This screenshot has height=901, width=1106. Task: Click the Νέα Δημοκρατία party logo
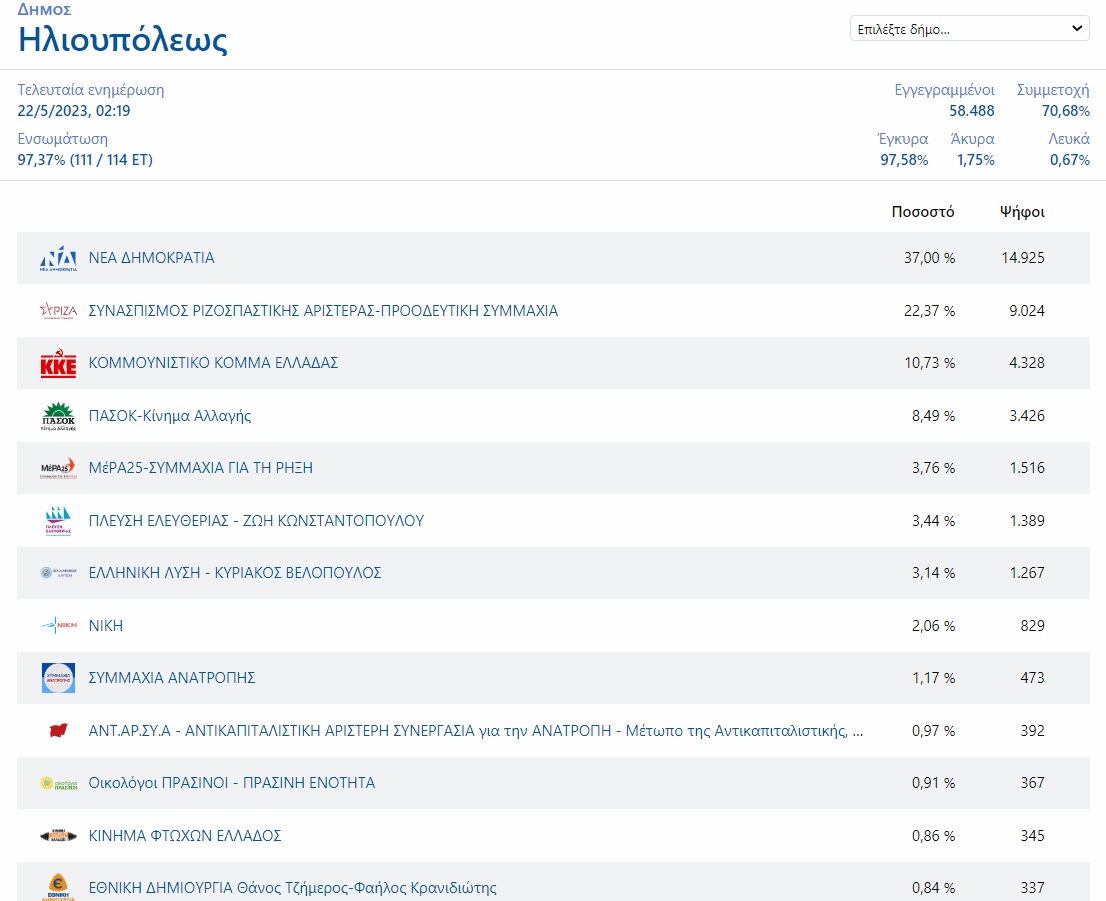tap(59, 258)
